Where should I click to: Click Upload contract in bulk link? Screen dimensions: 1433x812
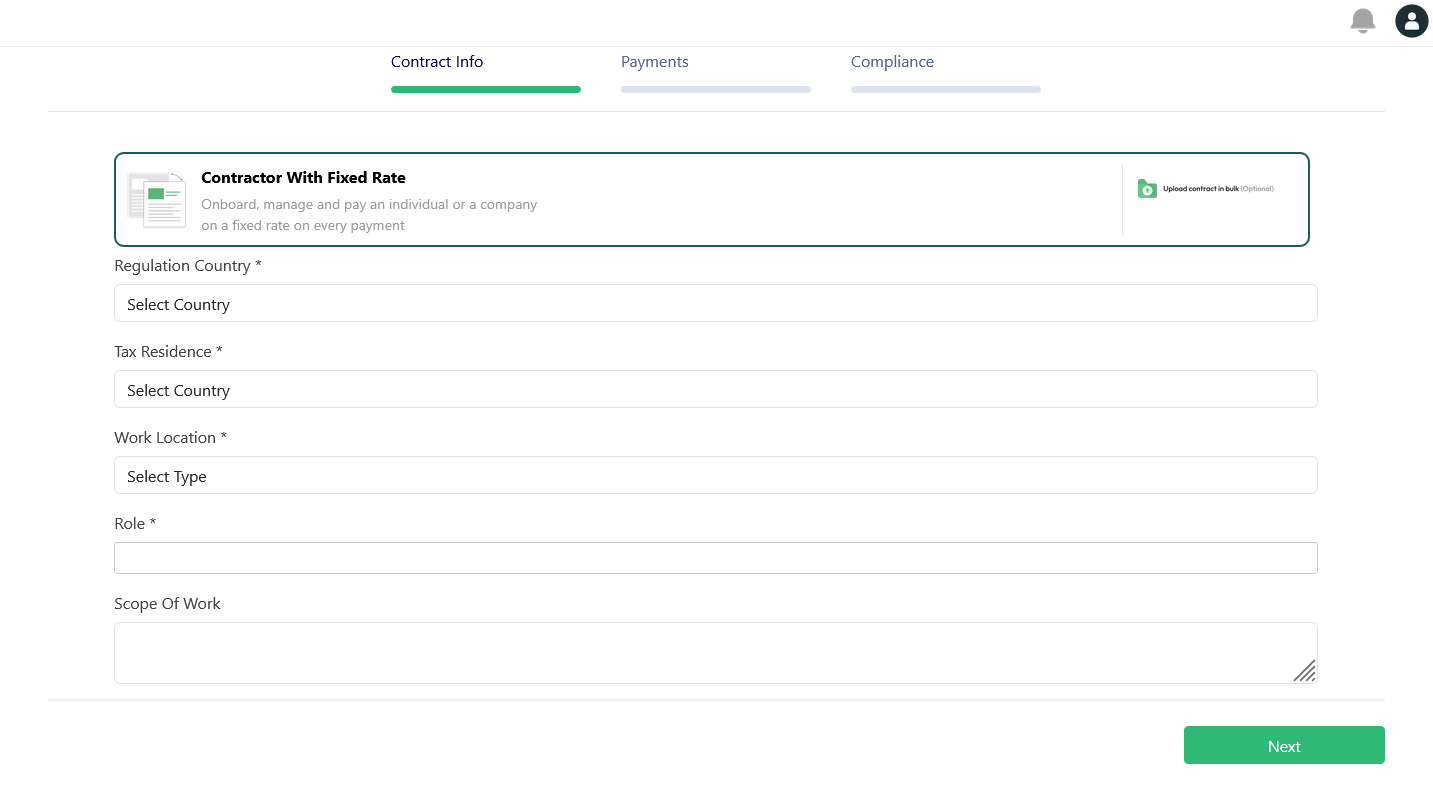click(x=1206, y=189)
